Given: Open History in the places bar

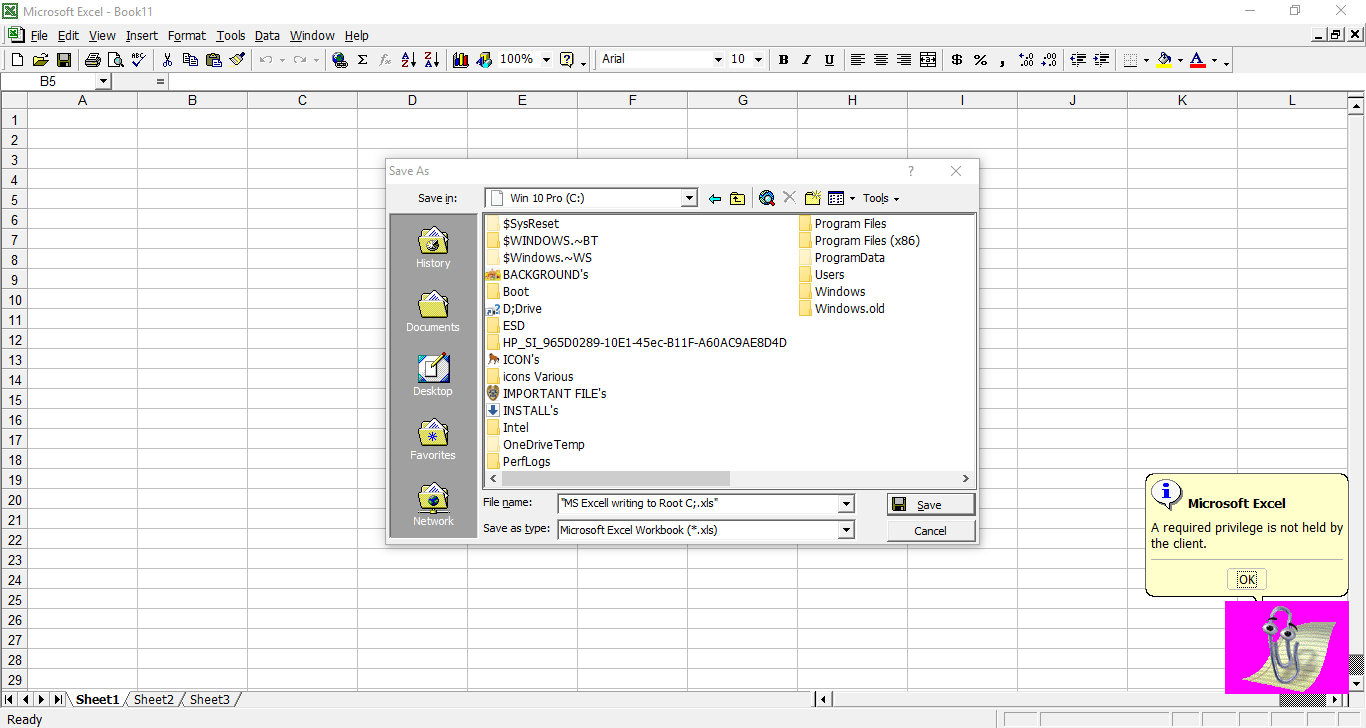Looking at the screenshot, I should [x=433, y=247].
